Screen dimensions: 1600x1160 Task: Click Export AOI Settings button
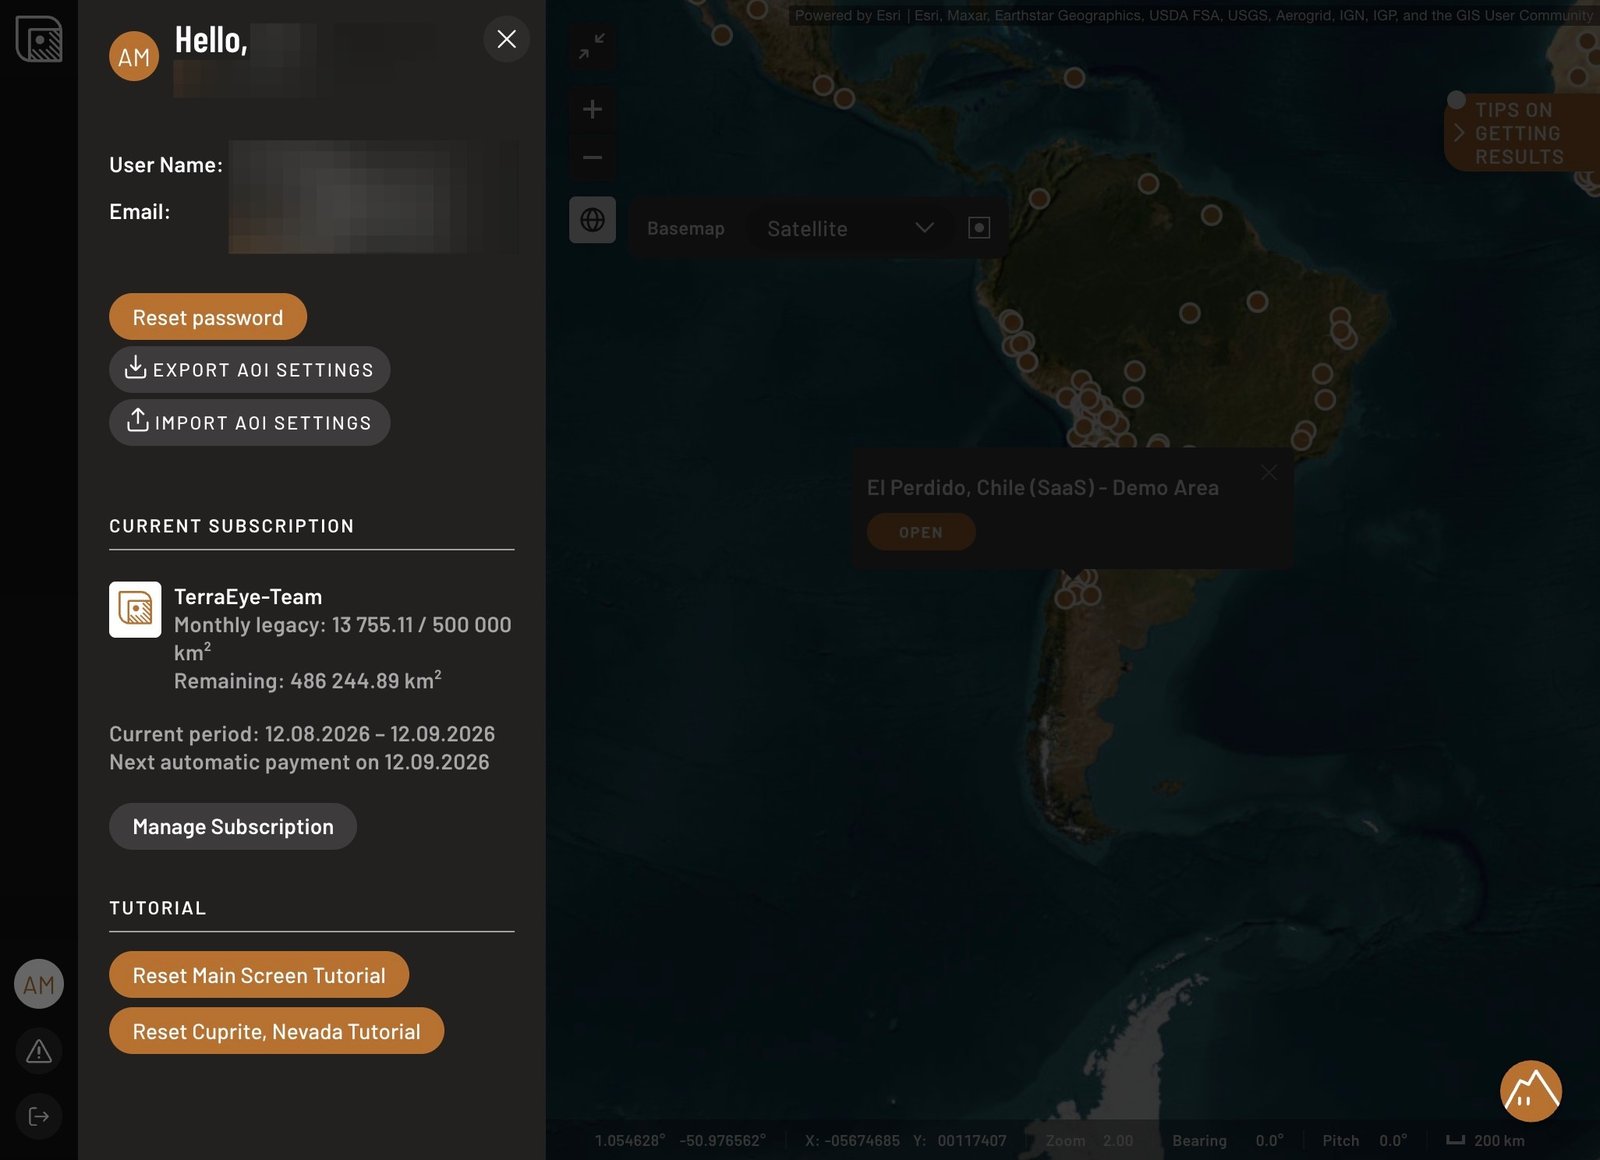click(x=250, y=370)
